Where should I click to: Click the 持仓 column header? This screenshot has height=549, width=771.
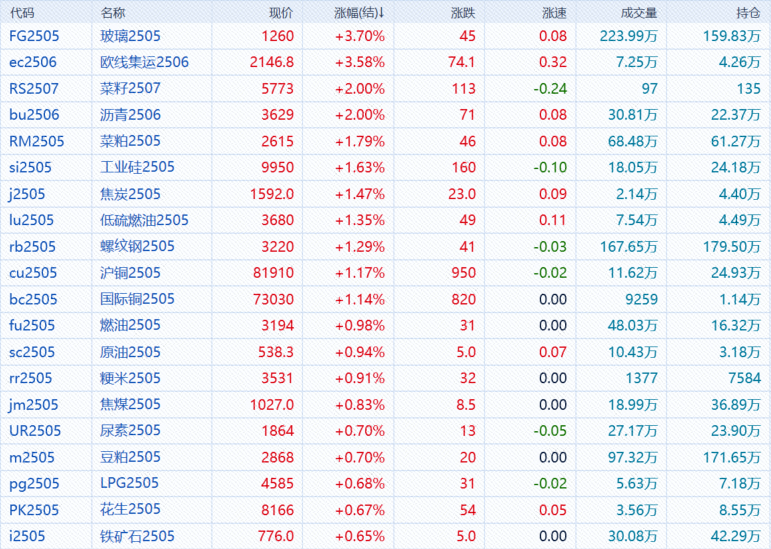(747, 13)
